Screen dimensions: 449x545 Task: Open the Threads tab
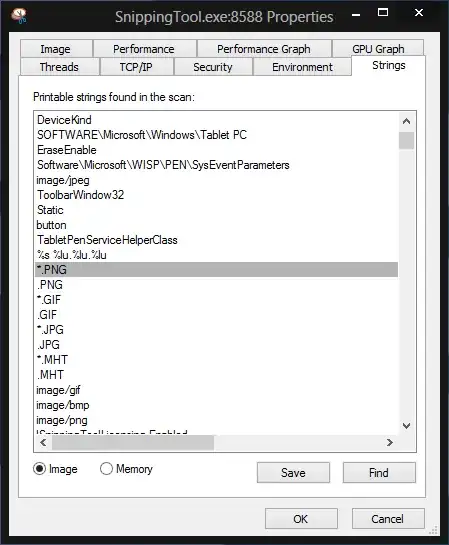59,67
